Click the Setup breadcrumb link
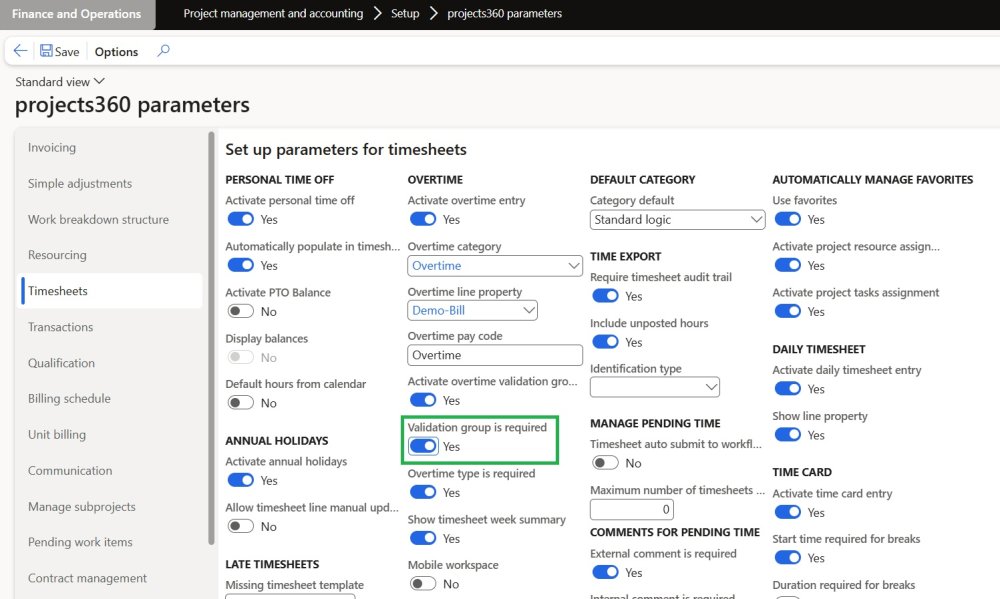 click(405, 14)
